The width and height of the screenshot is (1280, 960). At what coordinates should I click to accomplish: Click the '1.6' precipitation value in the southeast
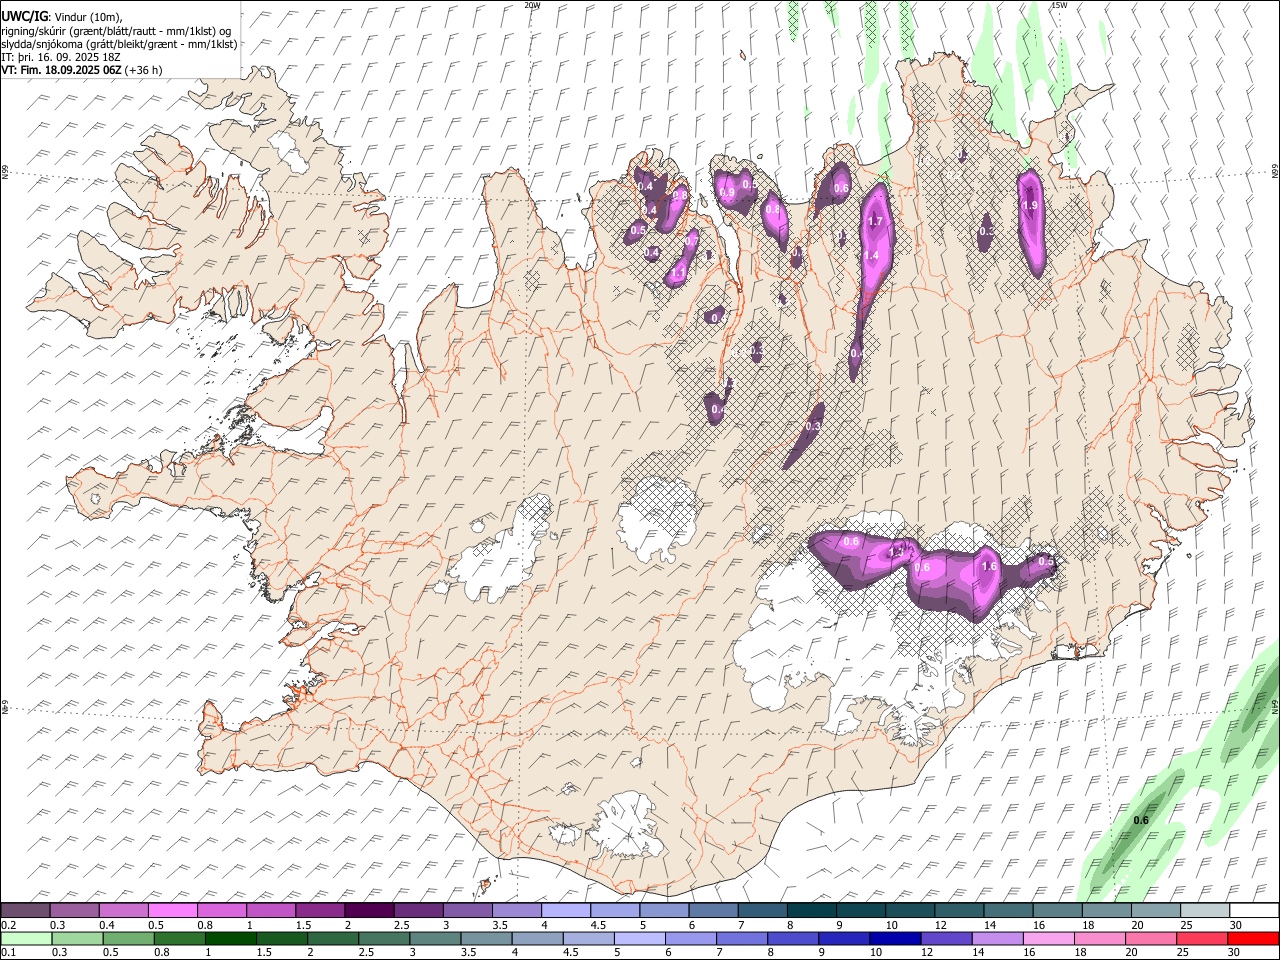click(x=990, y=566)
